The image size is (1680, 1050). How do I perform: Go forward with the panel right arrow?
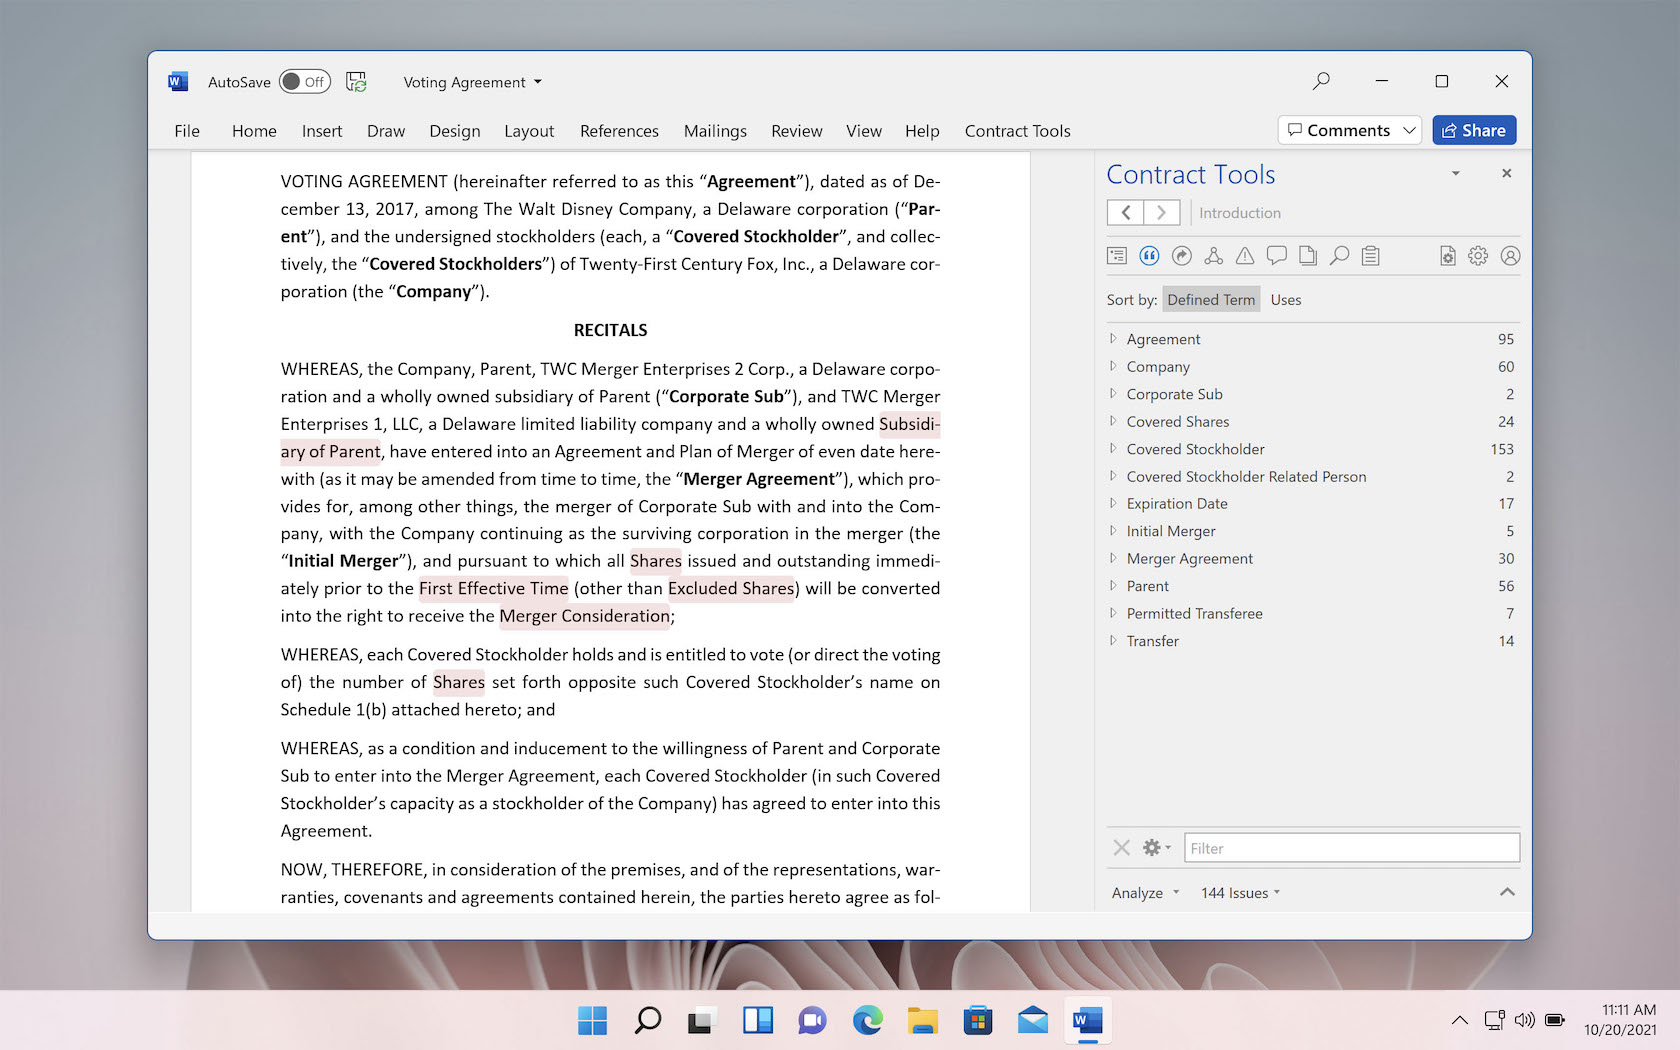[x=1162, y=212]
